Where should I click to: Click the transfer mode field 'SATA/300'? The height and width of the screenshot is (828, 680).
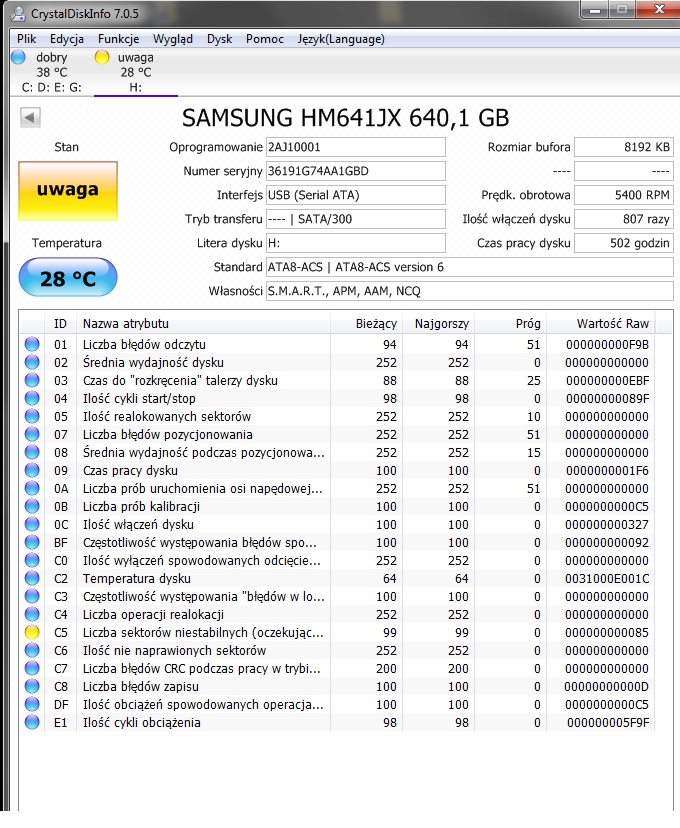click(x=355, y=219)
